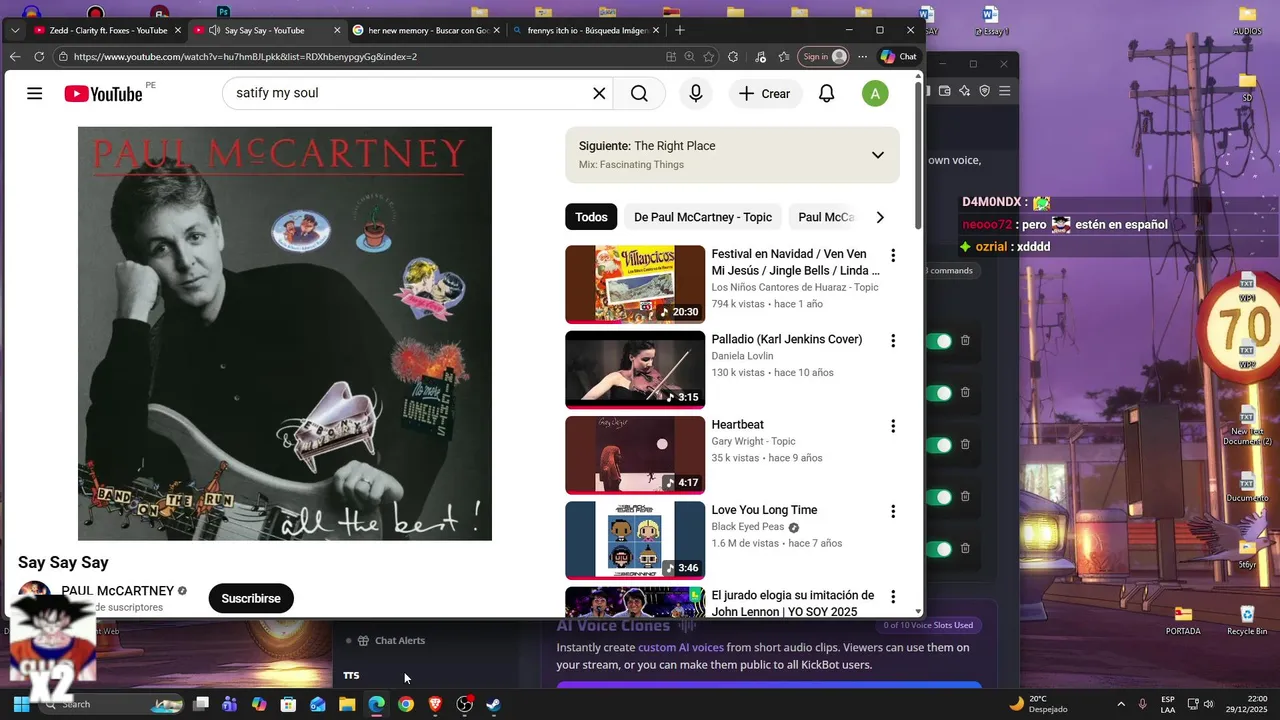The height and width of the screenshot is (720, 1280).
Task: Open the weather widget showing 20°C
Action: coord(1037,704)
